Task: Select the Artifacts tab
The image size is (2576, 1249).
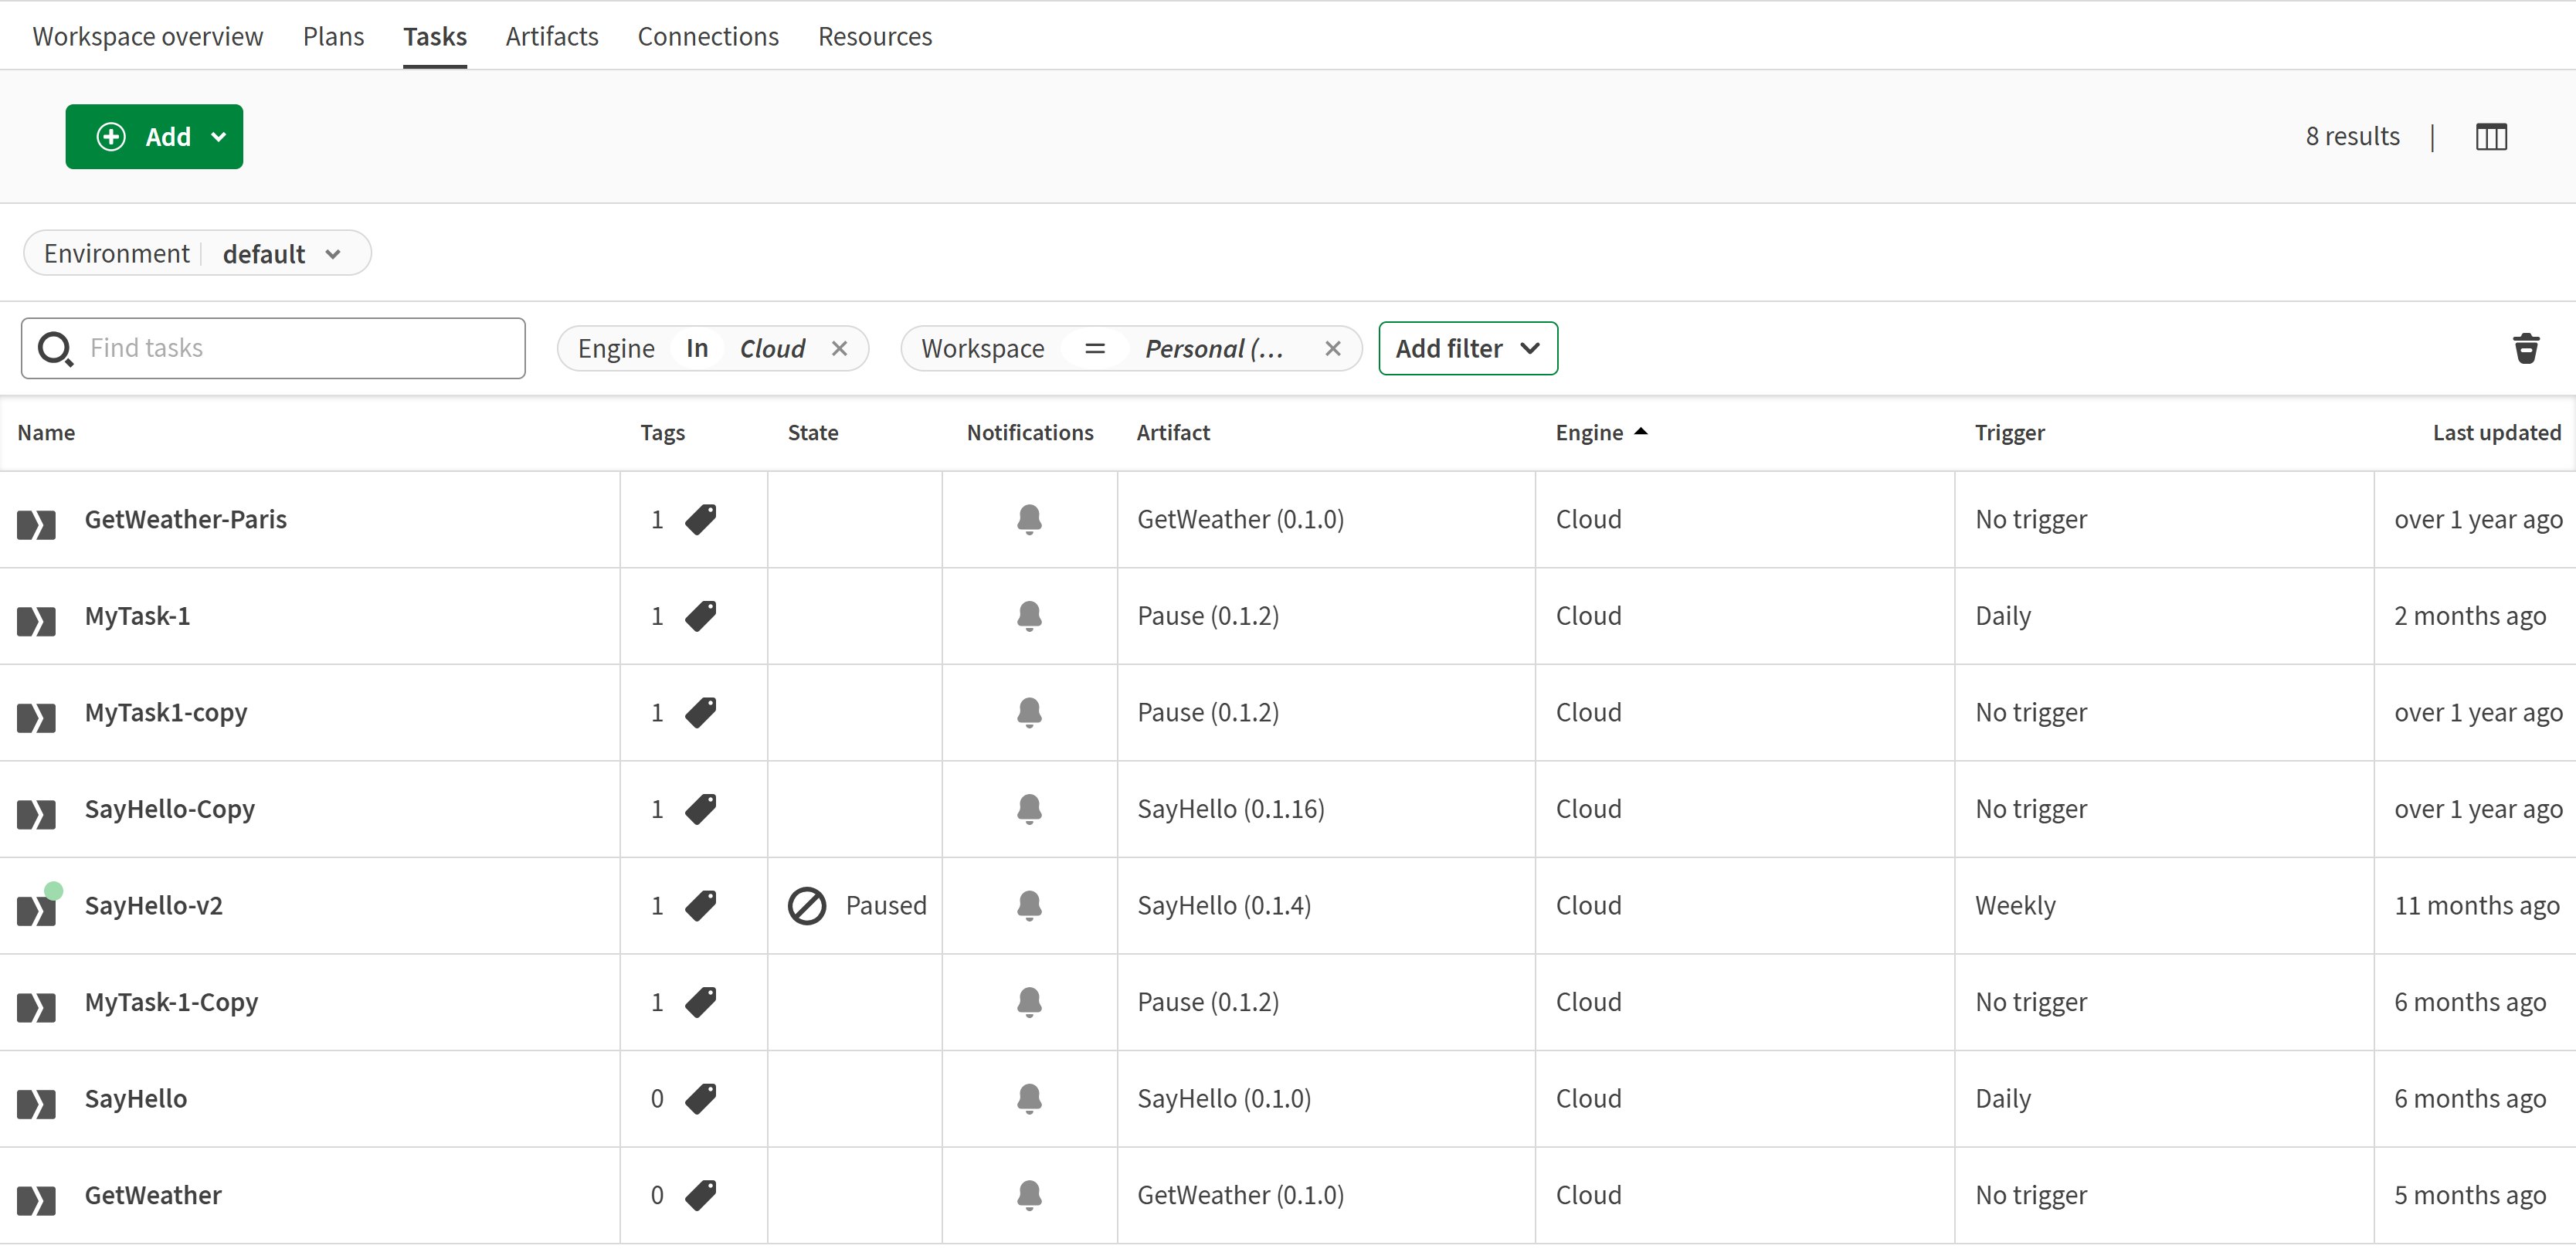Action: (554, 35)
